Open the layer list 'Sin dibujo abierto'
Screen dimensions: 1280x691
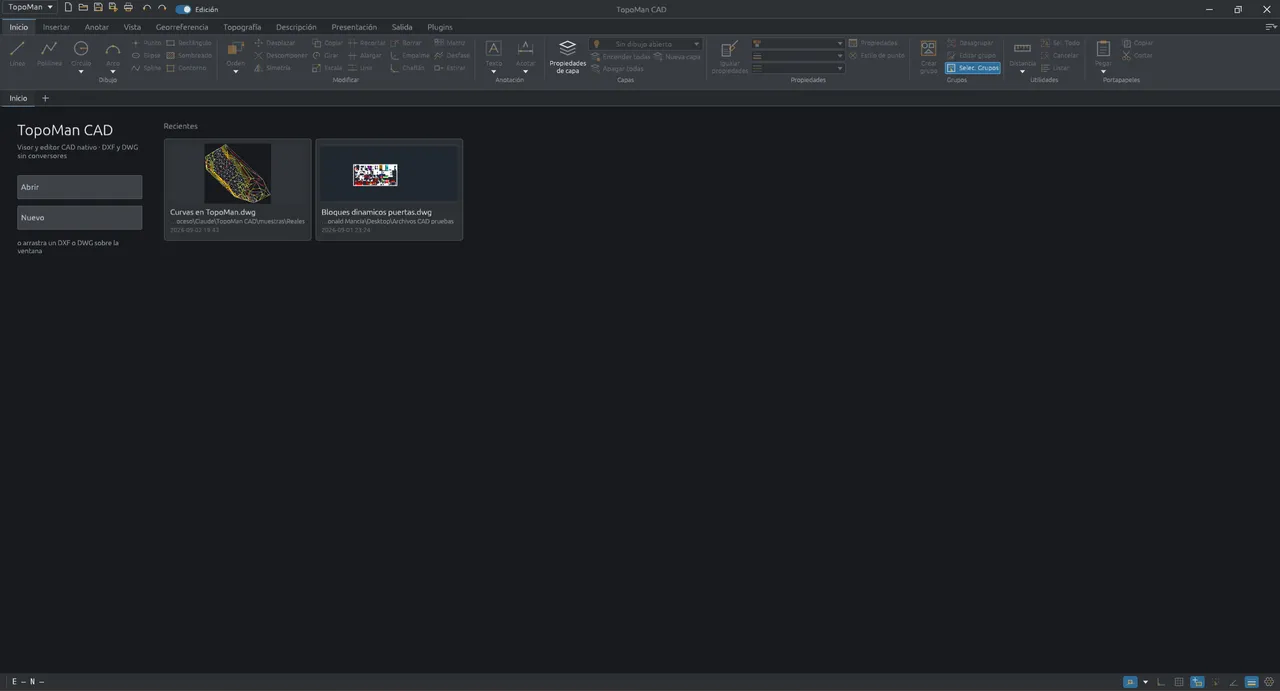click(x=645, y=44)
